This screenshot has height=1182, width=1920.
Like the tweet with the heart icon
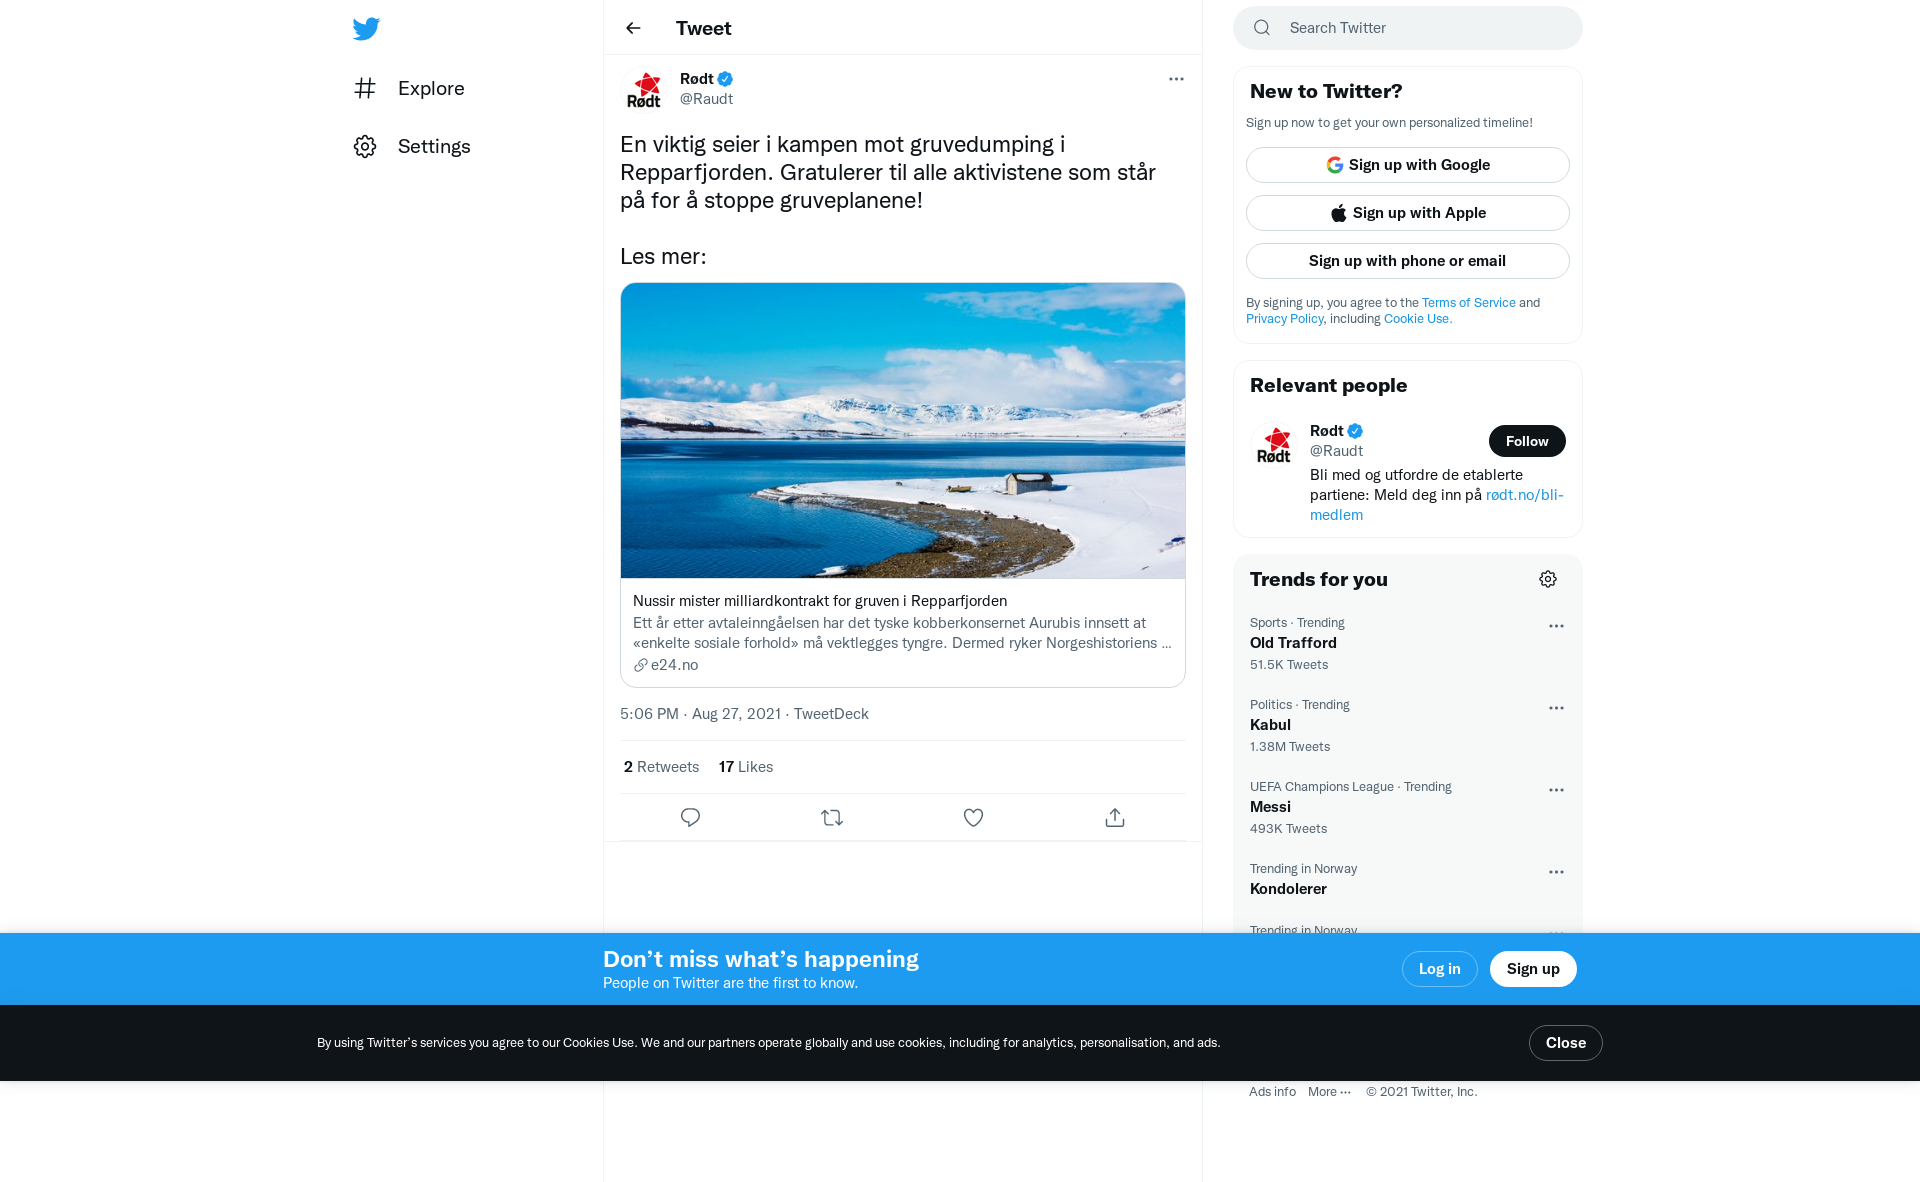click(973, 818)
